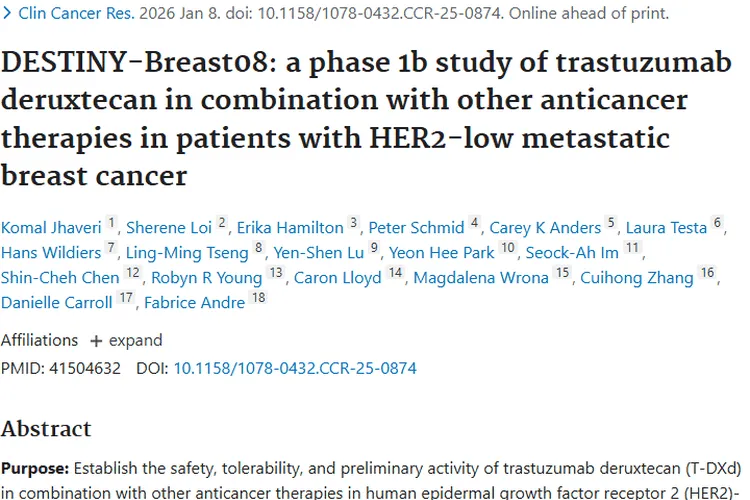Image resolution: width=750 pixels, height=500 pixels.
Task: Click the plus icon beside expand
Action: click(x=96, y=340)
